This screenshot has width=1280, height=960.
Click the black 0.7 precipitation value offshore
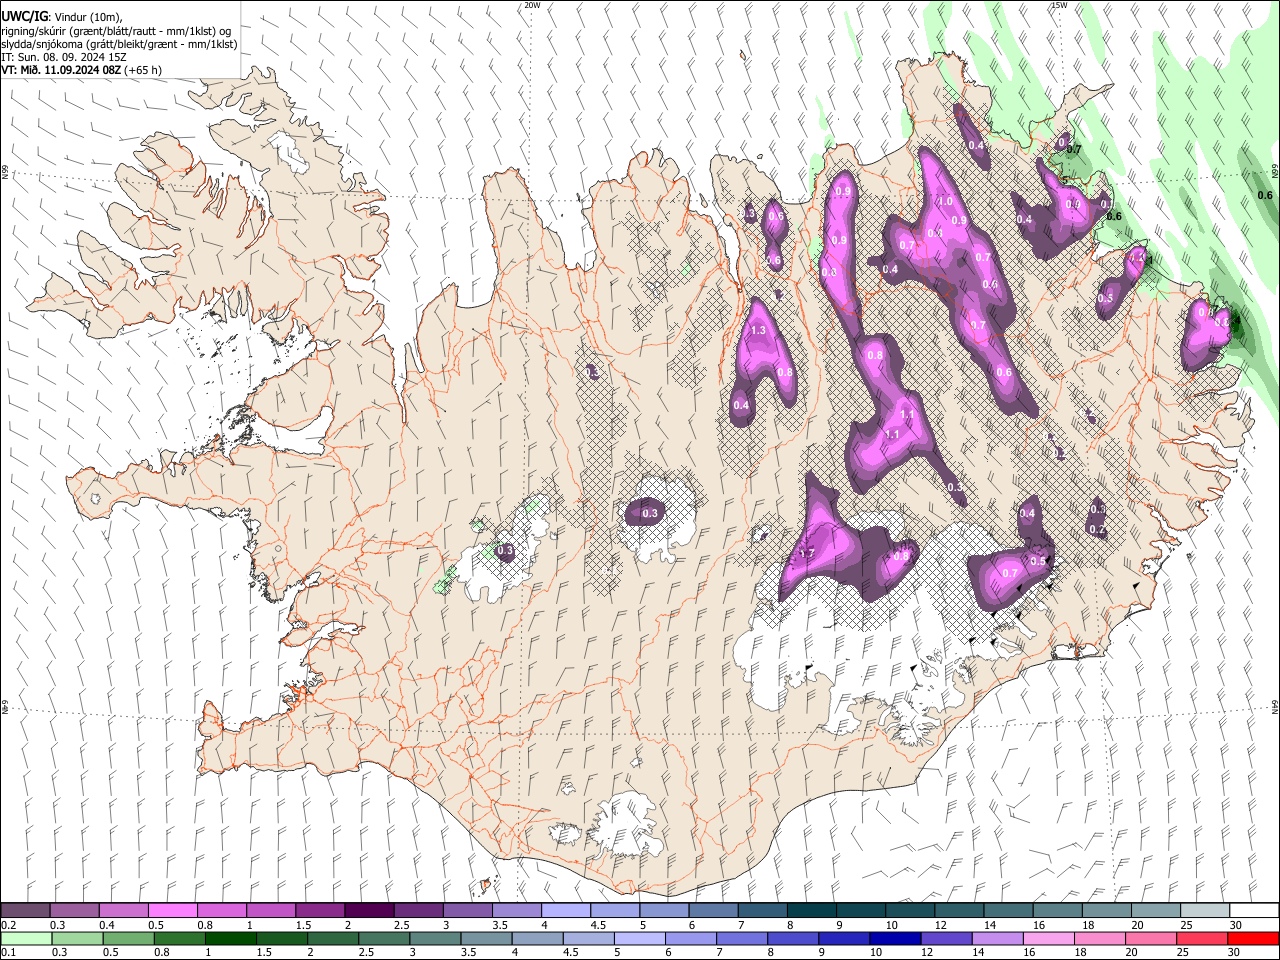pyautogui.click(x=1075, y=150)
